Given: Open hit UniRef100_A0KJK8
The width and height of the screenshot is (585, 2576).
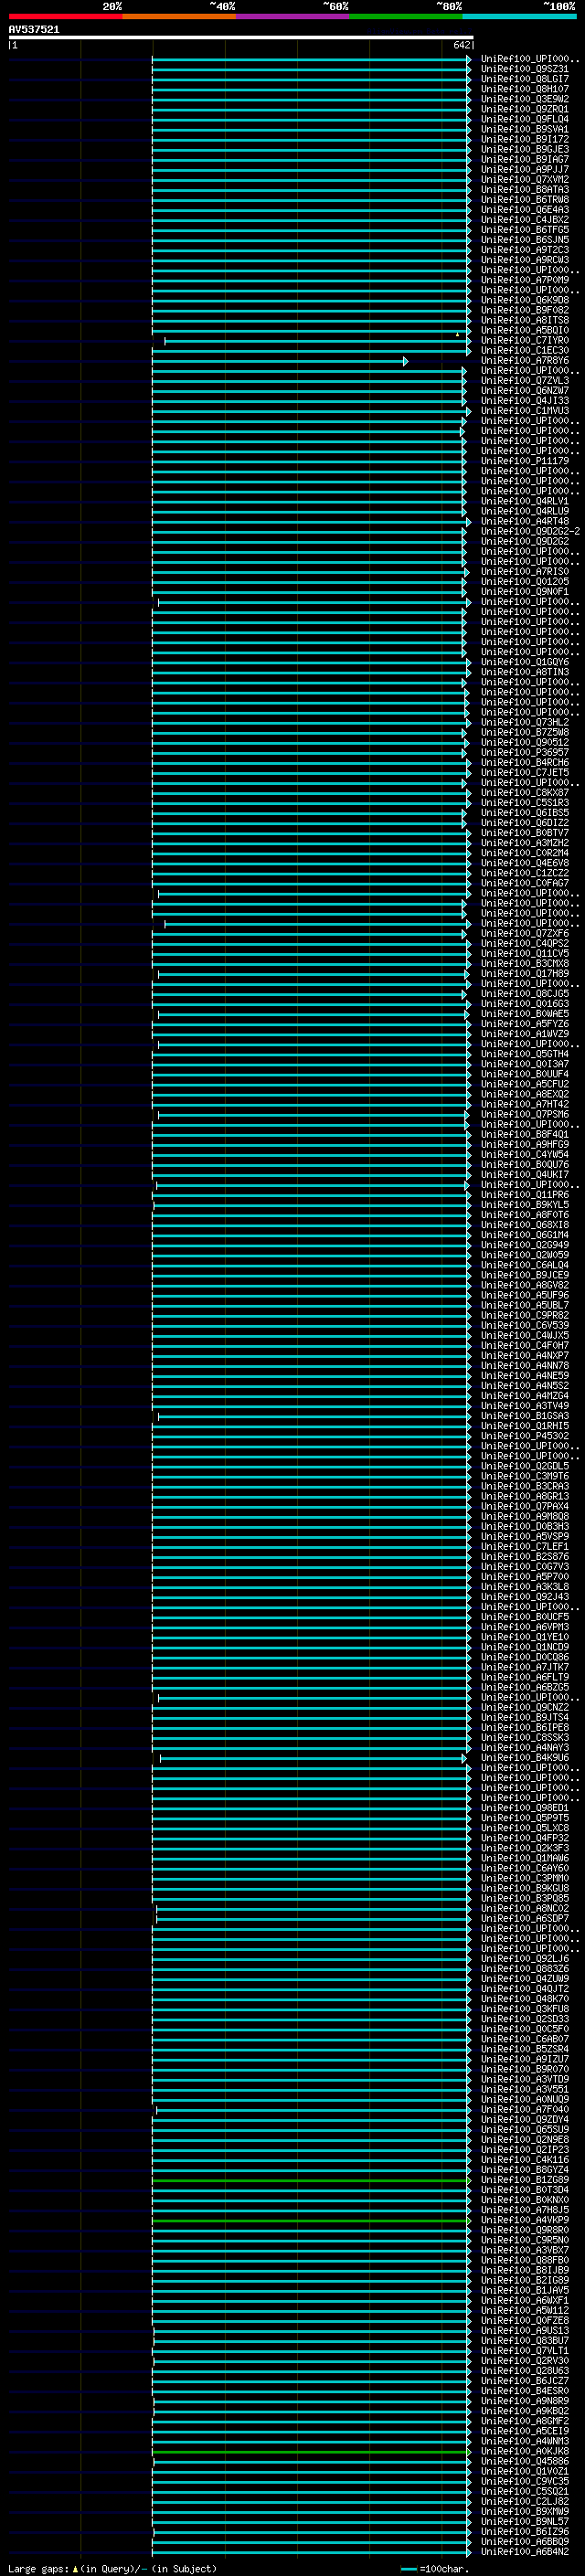Looking at the screenshot, I should (524, 2451).
